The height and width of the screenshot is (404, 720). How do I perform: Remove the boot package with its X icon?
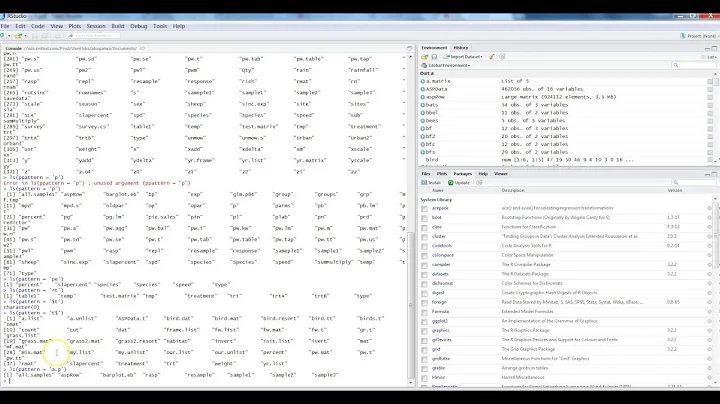[709, 218]
